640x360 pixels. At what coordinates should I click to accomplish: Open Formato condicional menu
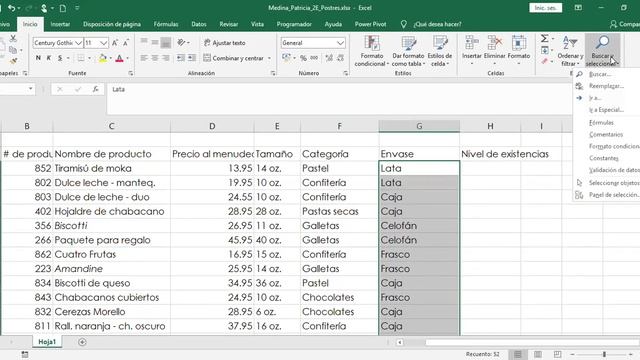pyautogui.click(x=371, y=51)
